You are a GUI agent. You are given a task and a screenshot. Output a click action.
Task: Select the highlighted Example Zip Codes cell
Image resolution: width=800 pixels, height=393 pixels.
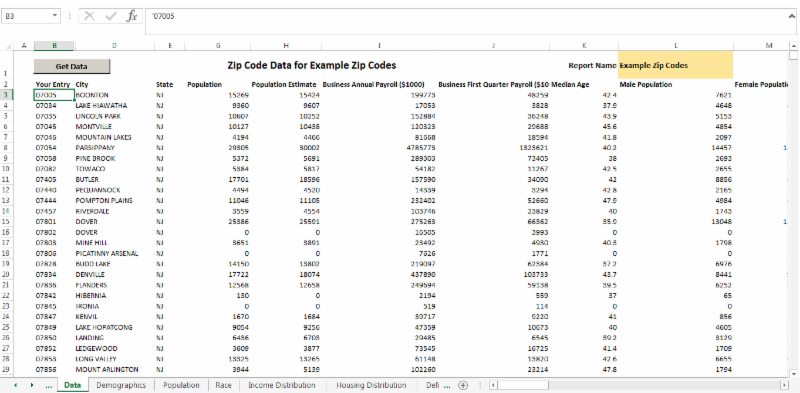675,65
